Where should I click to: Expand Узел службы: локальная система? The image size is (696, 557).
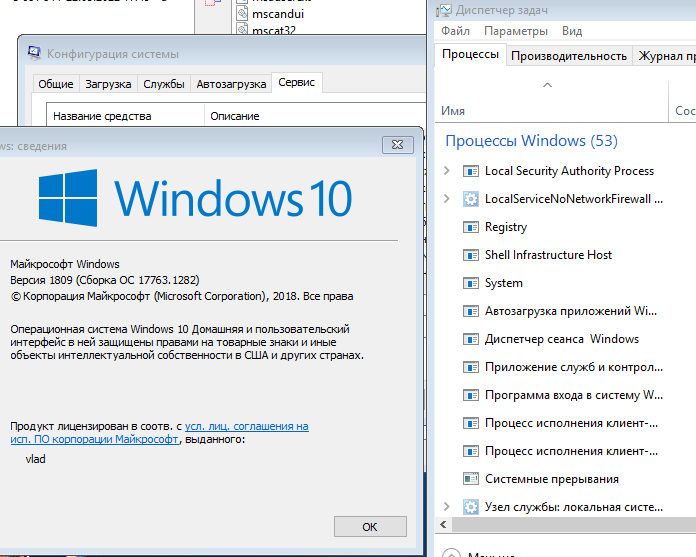[447, 506]
